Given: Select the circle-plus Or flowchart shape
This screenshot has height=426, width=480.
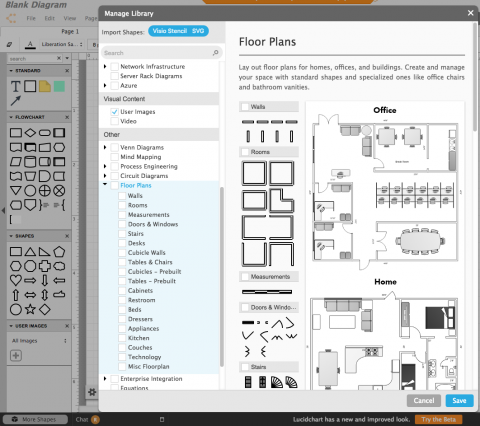Looking at the screenshot, I should tap(45, 191).
